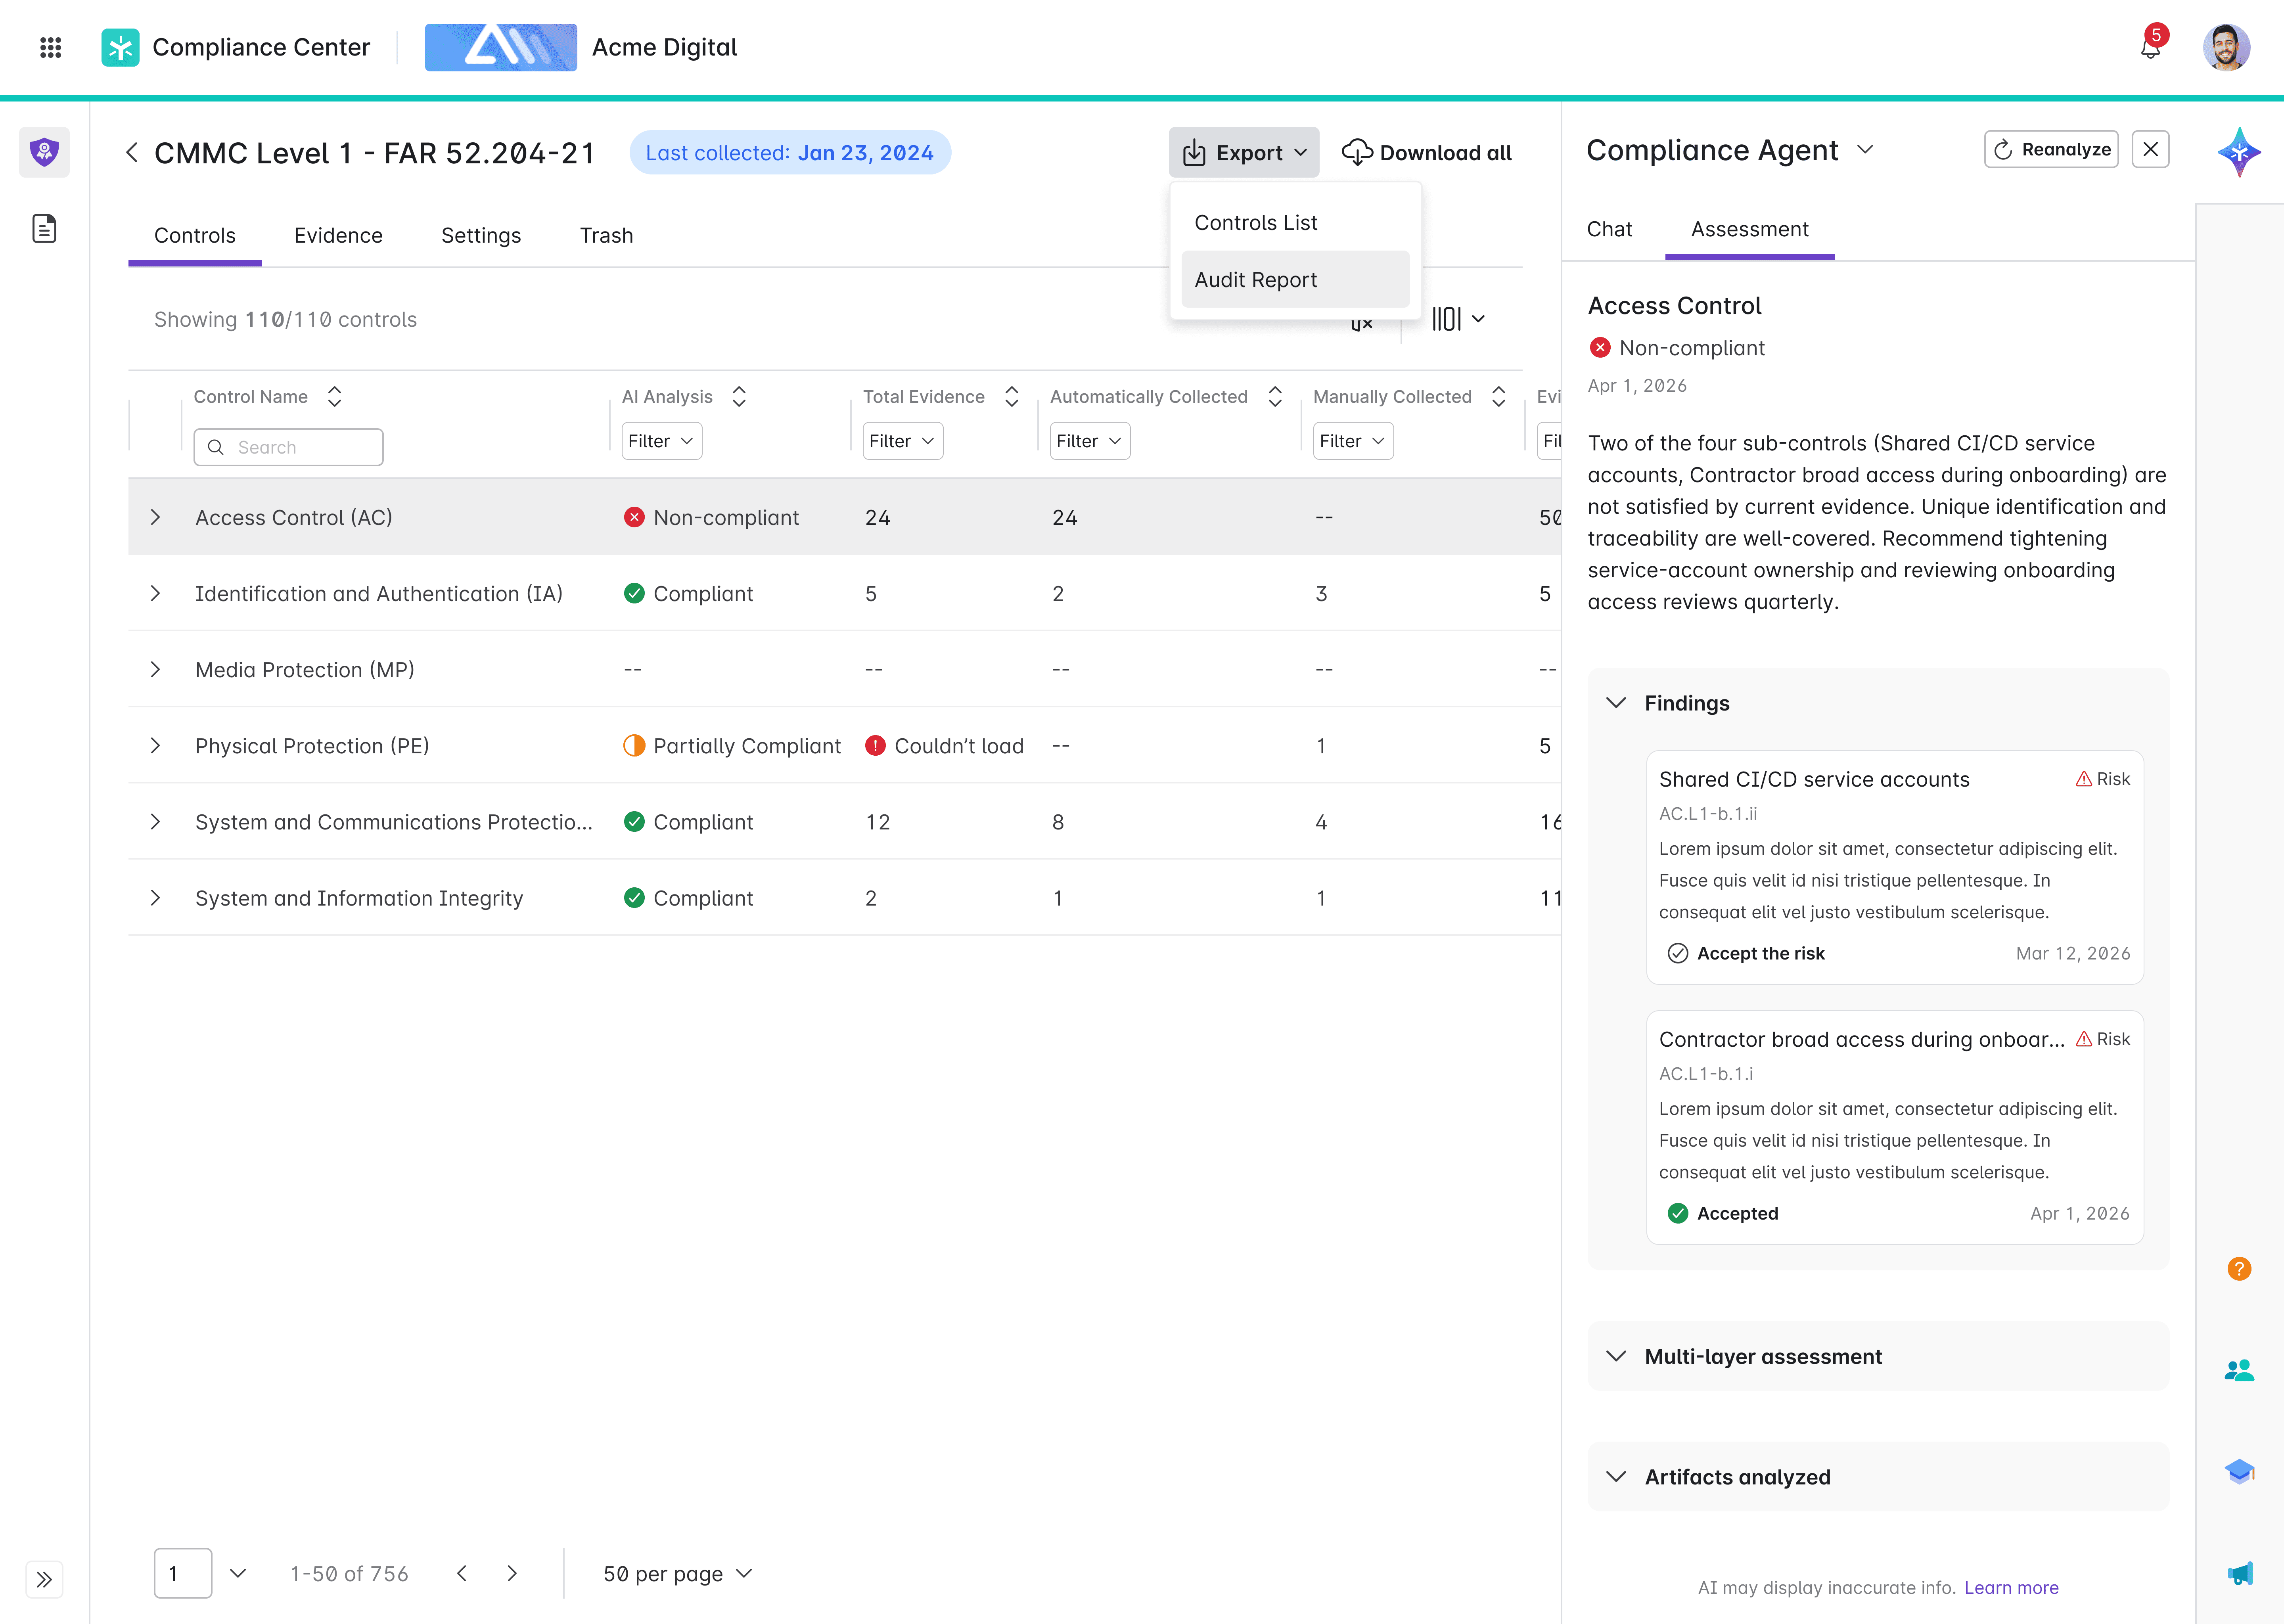Open the Learn more link
This screenshot has height=1624, width=2284.
2011,1587
